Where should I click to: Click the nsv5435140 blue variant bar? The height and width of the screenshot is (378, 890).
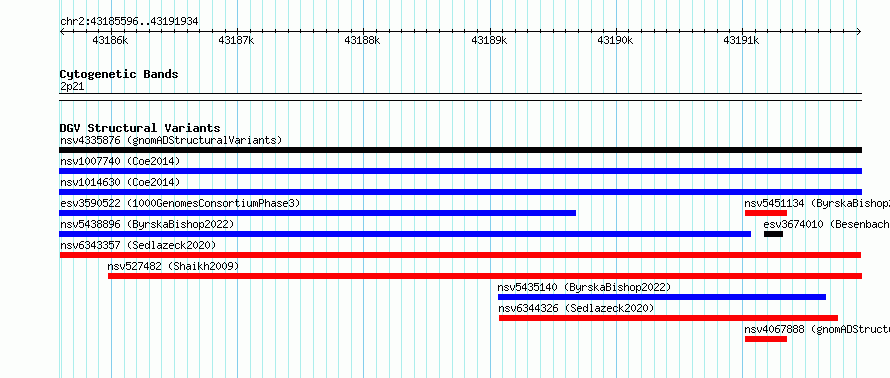(x=662, y=297)
